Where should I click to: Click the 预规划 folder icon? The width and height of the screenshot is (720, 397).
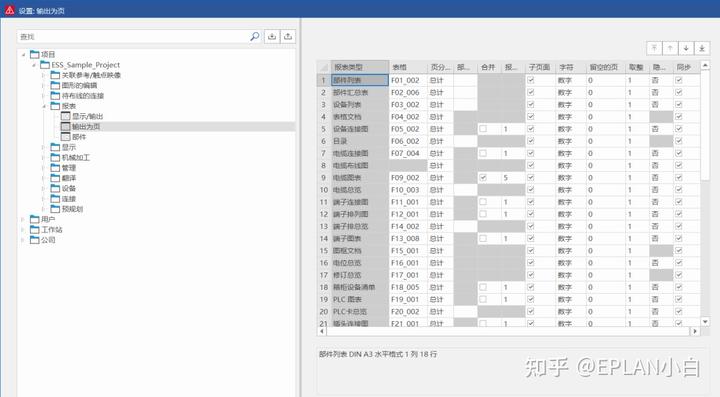tap(55, 209)
